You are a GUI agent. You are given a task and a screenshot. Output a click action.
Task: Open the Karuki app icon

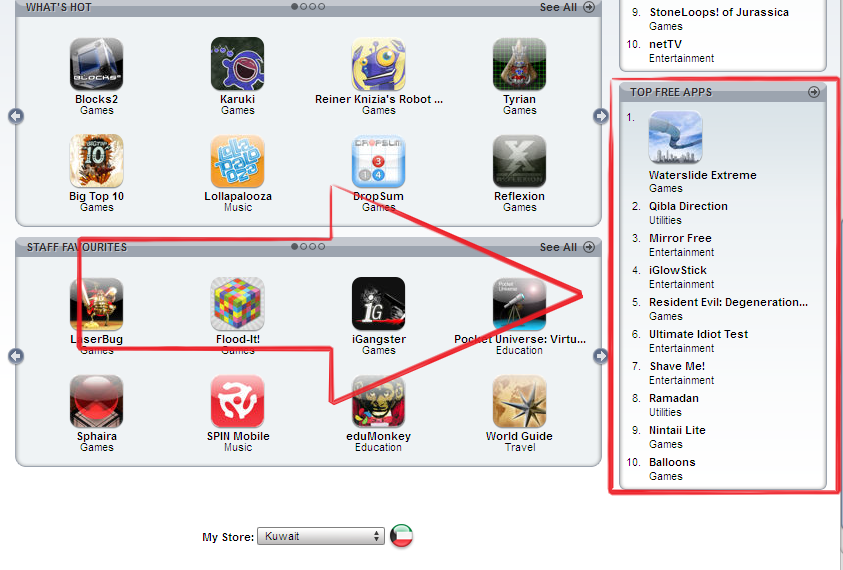[x=237, y=64]
